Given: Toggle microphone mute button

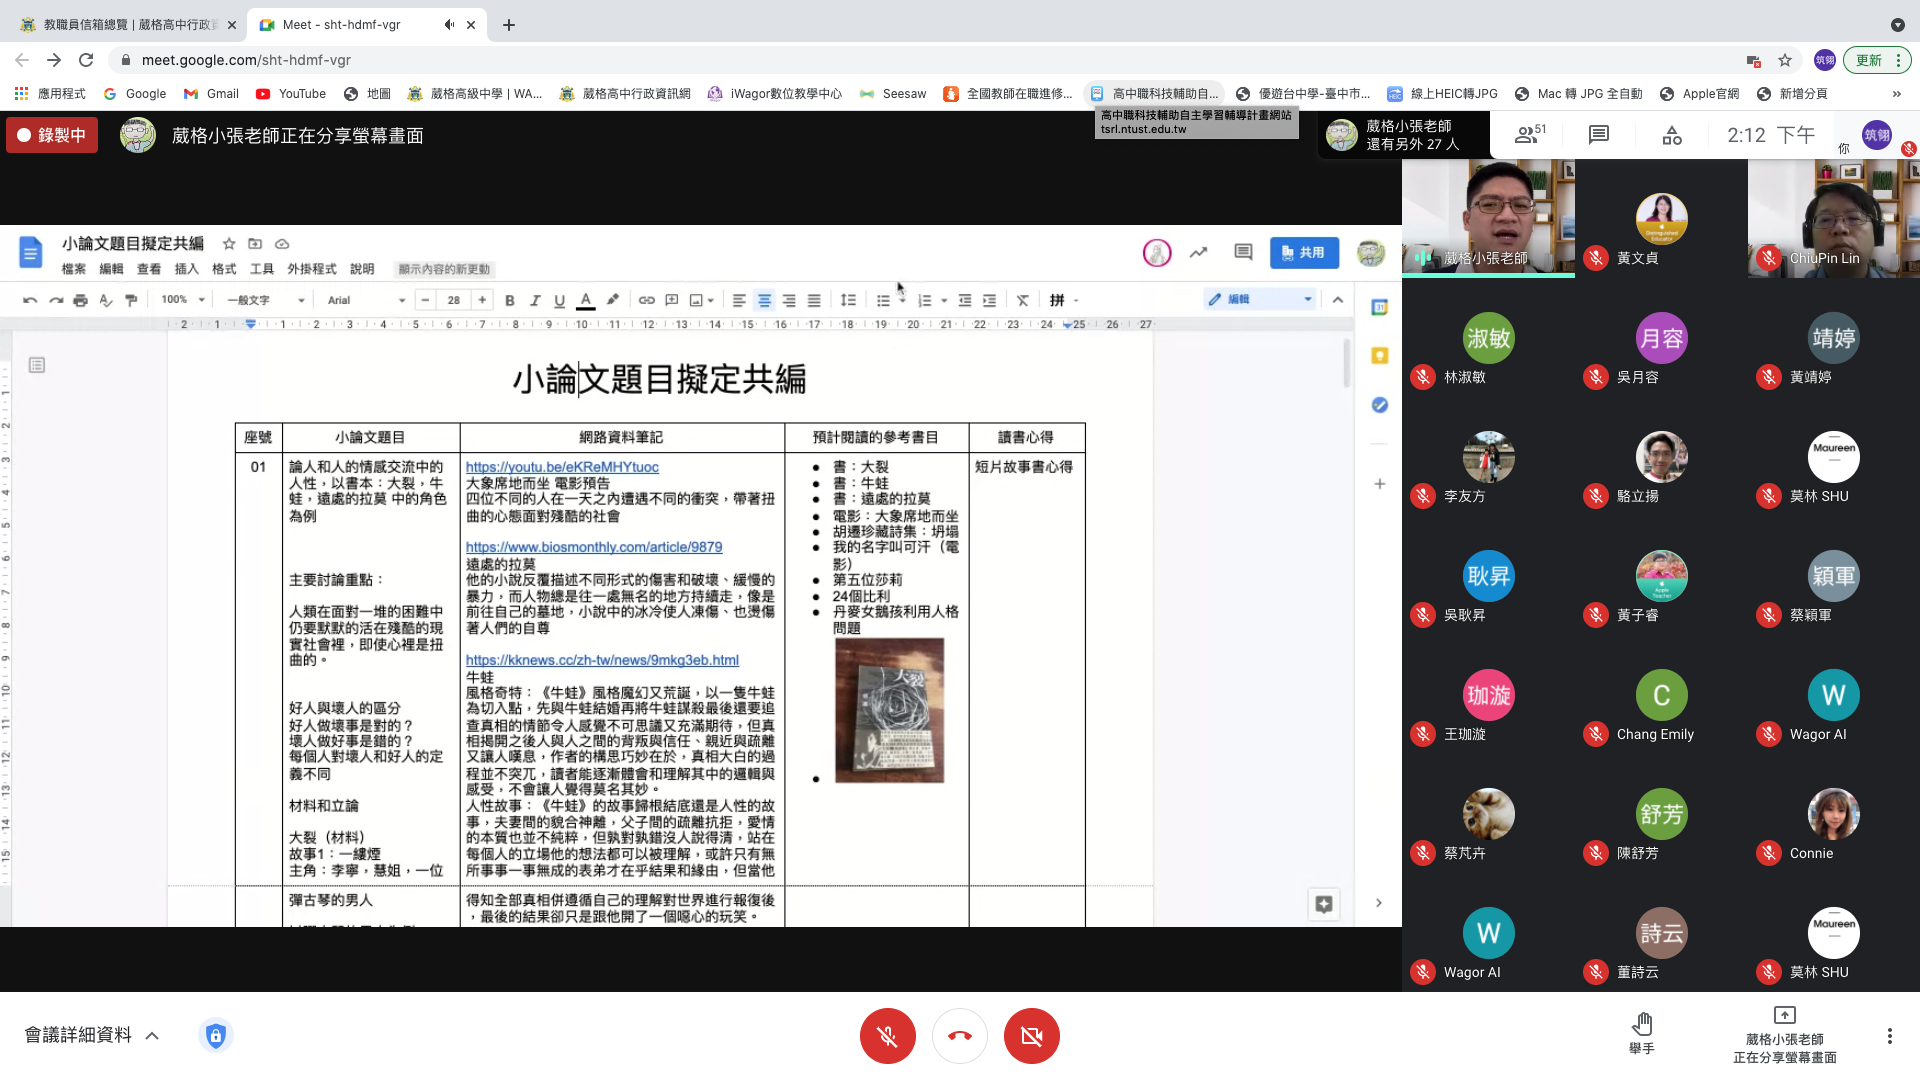Looking at the screenshot, I should click(887, 1036).
